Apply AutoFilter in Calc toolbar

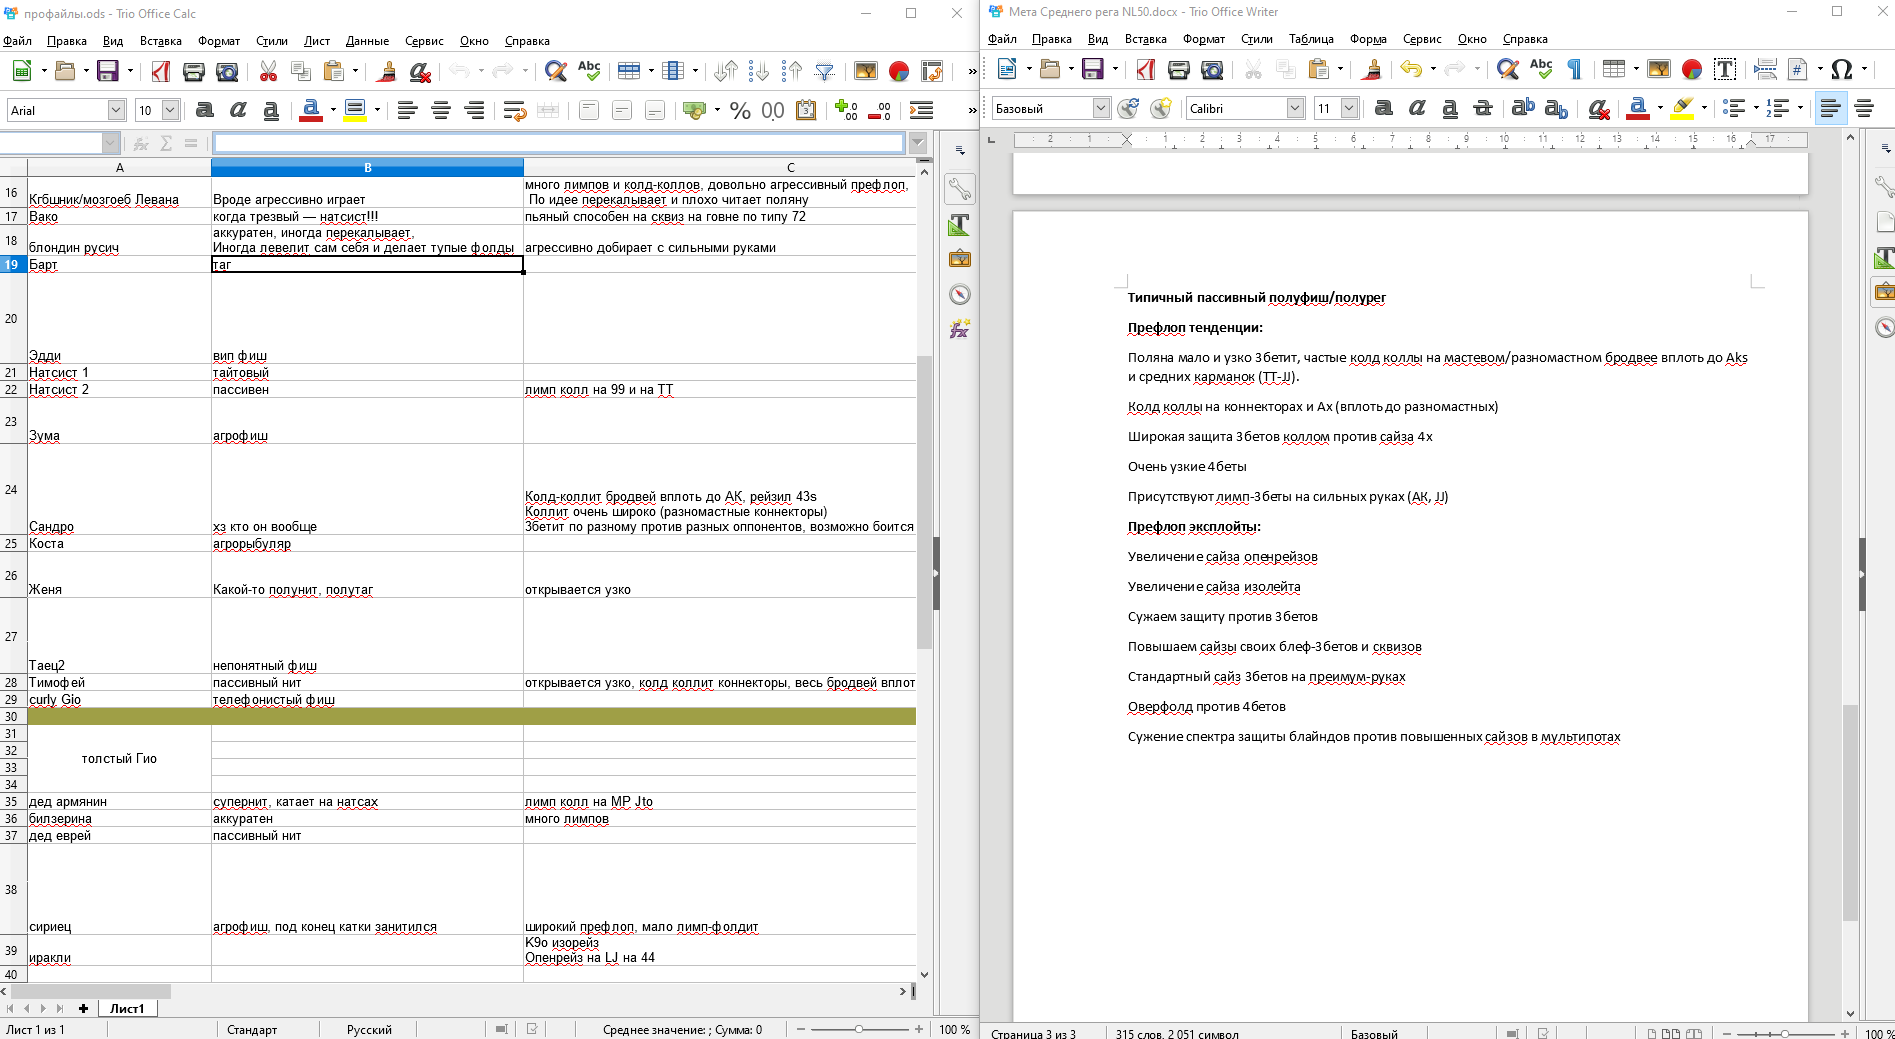tap(825, 71)
